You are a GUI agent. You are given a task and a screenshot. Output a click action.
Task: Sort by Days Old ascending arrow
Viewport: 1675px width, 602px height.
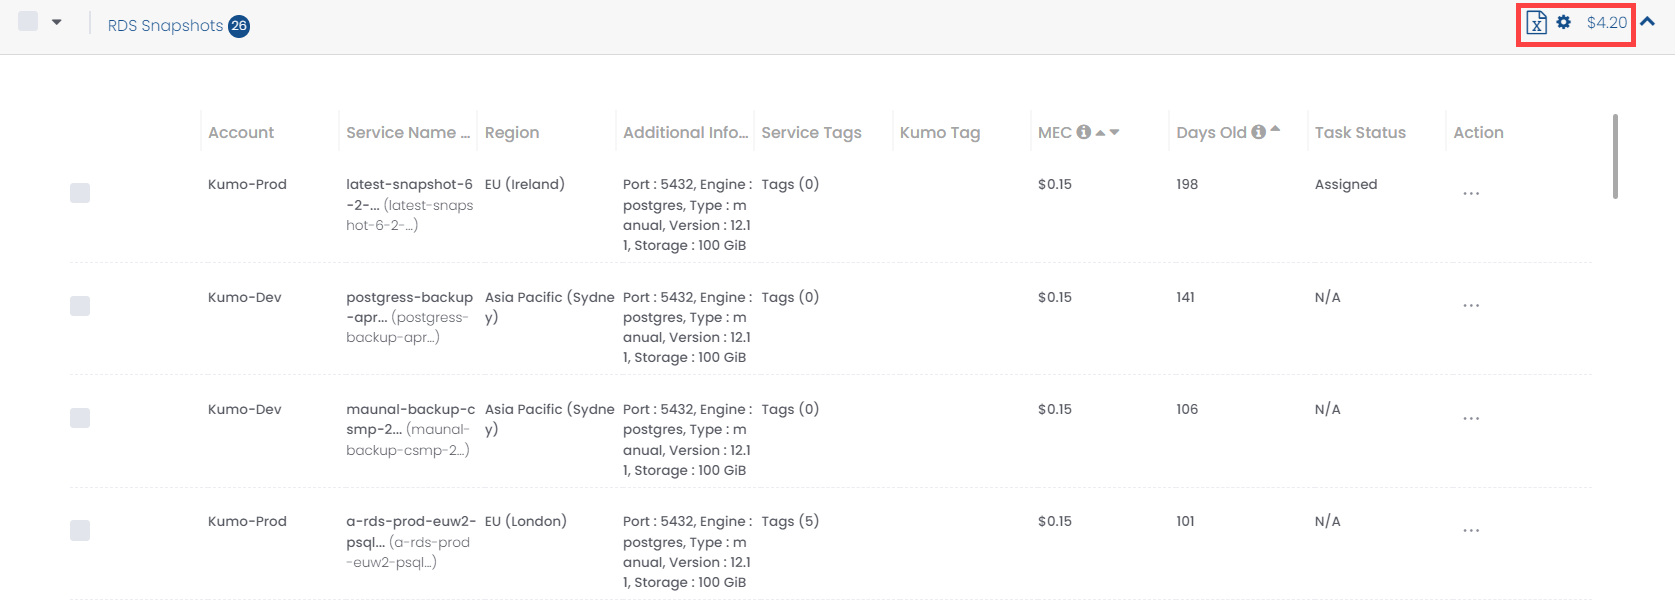(x=1275, y=129)
